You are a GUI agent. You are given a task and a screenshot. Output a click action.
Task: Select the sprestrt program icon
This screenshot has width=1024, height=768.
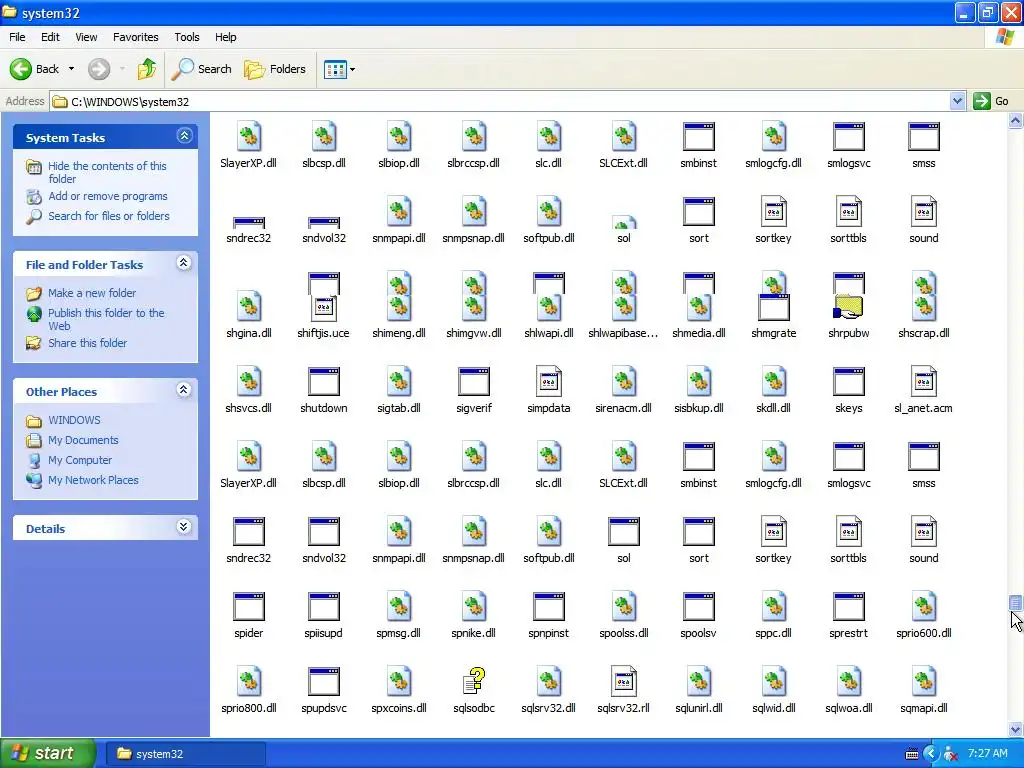(x=849, y=607)
